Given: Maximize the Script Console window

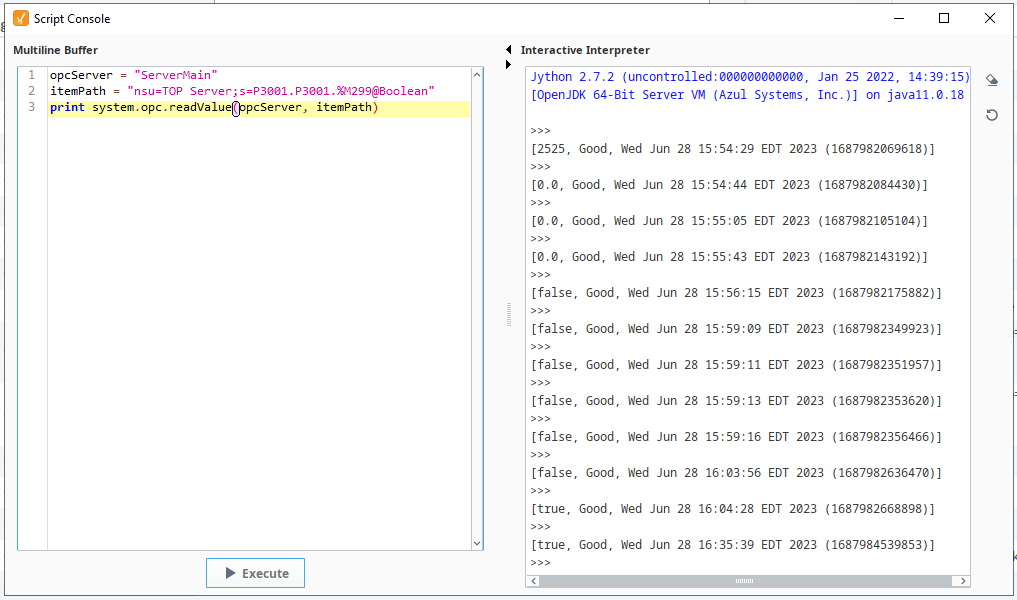Looking at the screenshot, I should [x=944, y=18].
